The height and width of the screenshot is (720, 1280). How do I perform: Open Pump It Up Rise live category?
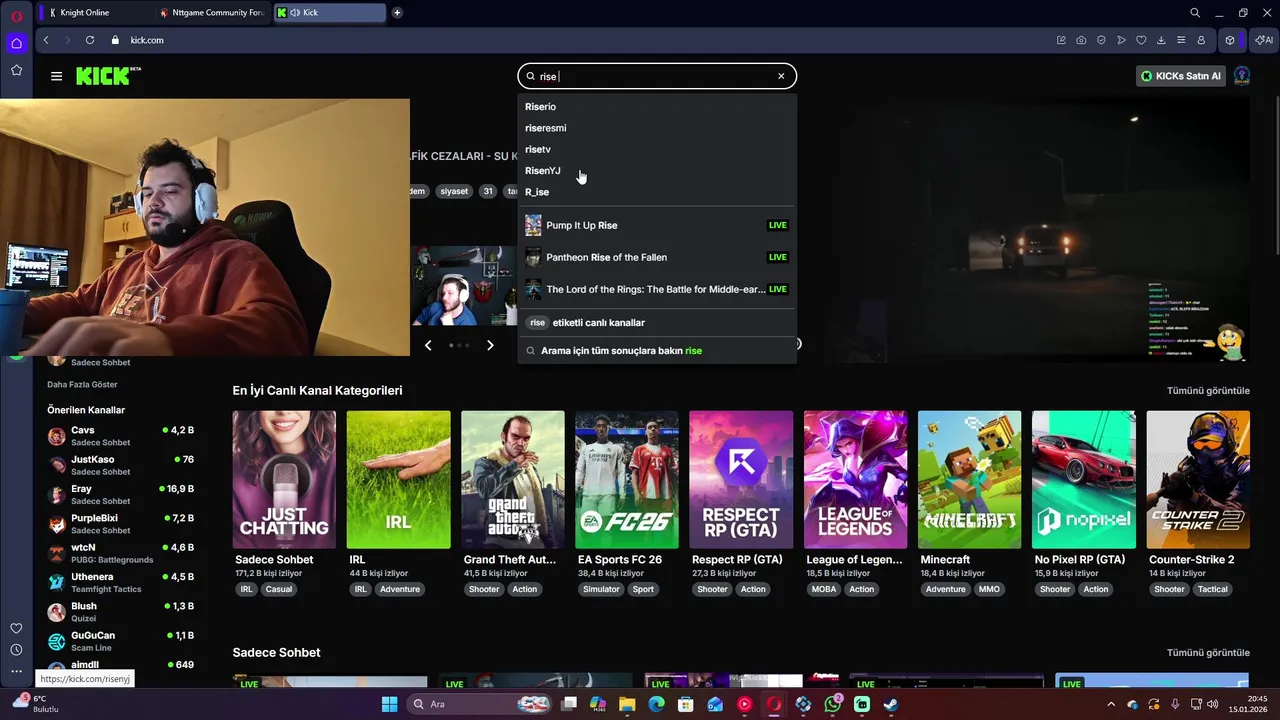[656, 225]
